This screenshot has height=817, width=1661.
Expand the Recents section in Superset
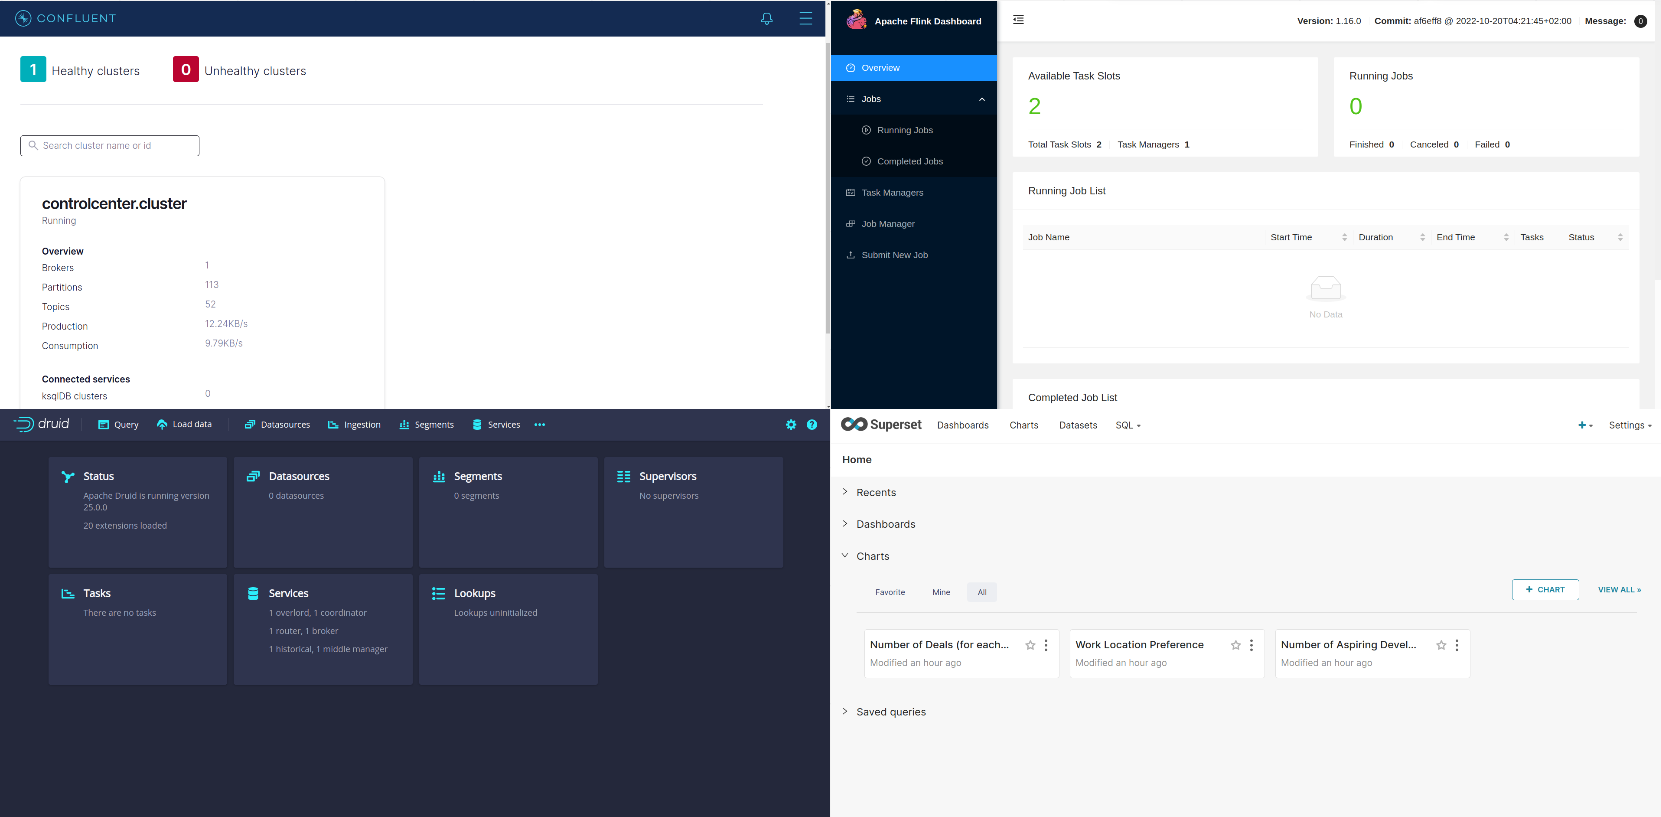[875, 492]
